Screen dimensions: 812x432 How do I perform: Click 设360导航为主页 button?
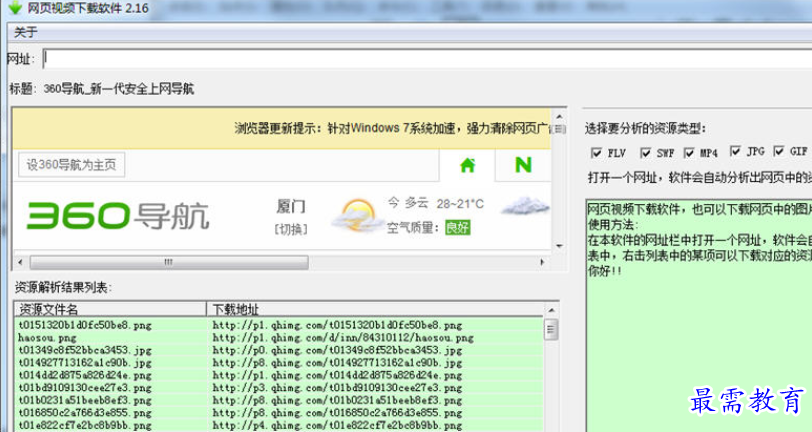click(x=71, y=165)
